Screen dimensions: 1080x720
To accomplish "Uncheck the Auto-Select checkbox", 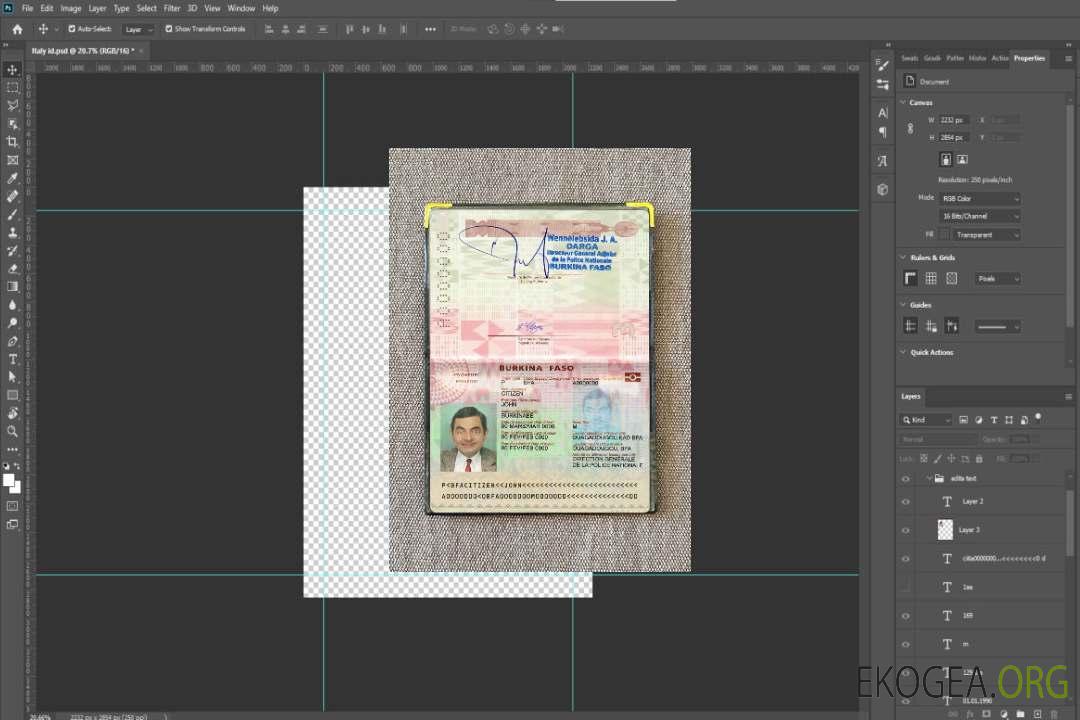I will click(x=72, y=29).
